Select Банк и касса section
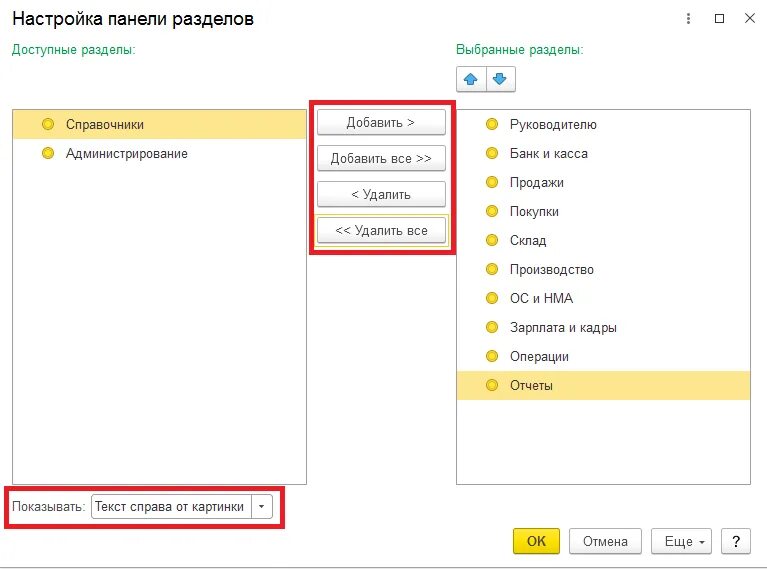 pyautogui.click(x=603, y=153)
